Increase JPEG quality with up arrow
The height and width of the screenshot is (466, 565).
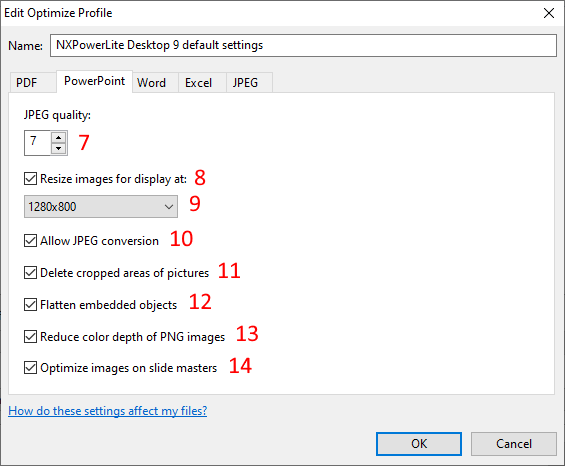pos(58,137)
